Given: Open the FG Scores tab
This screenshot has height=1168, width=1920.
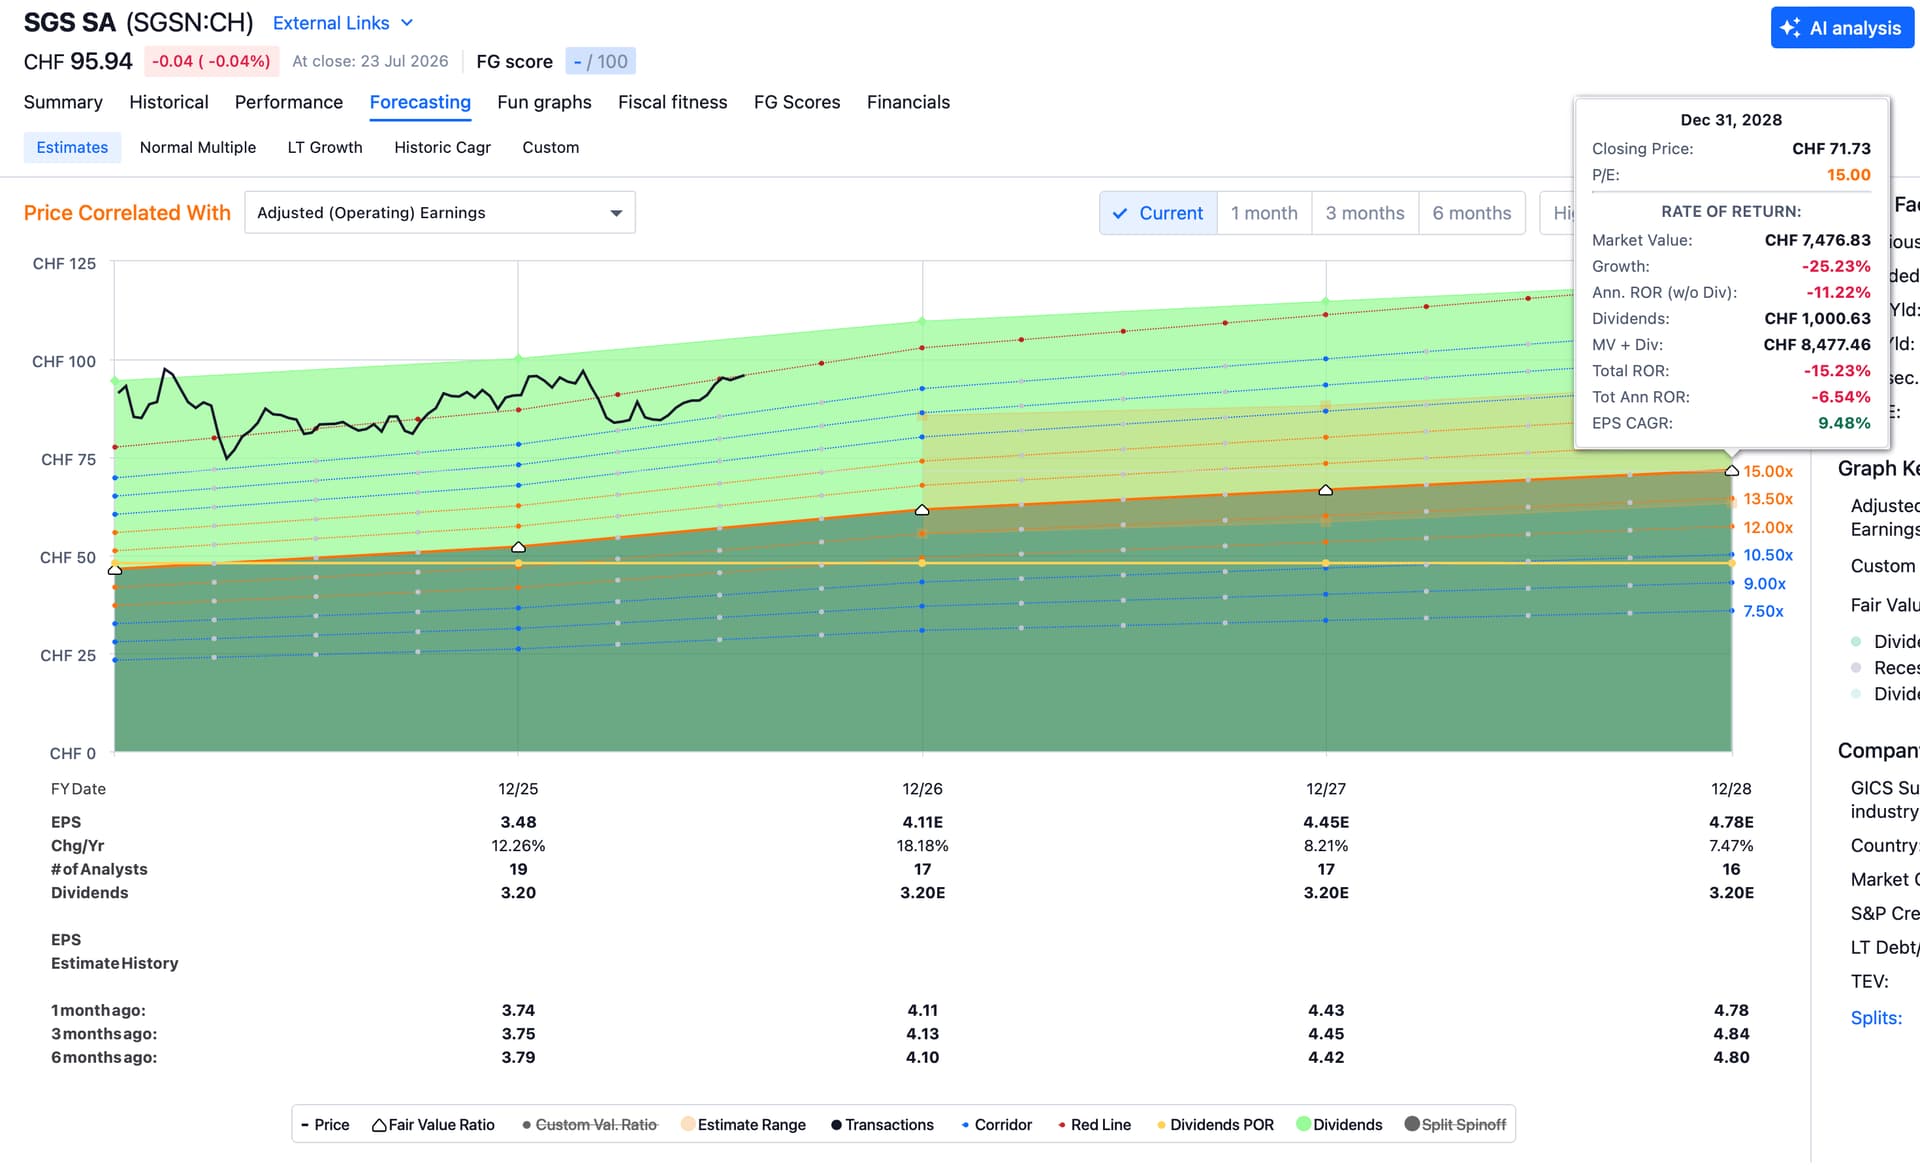Looking at the screenshot, I should coord(797,102).
